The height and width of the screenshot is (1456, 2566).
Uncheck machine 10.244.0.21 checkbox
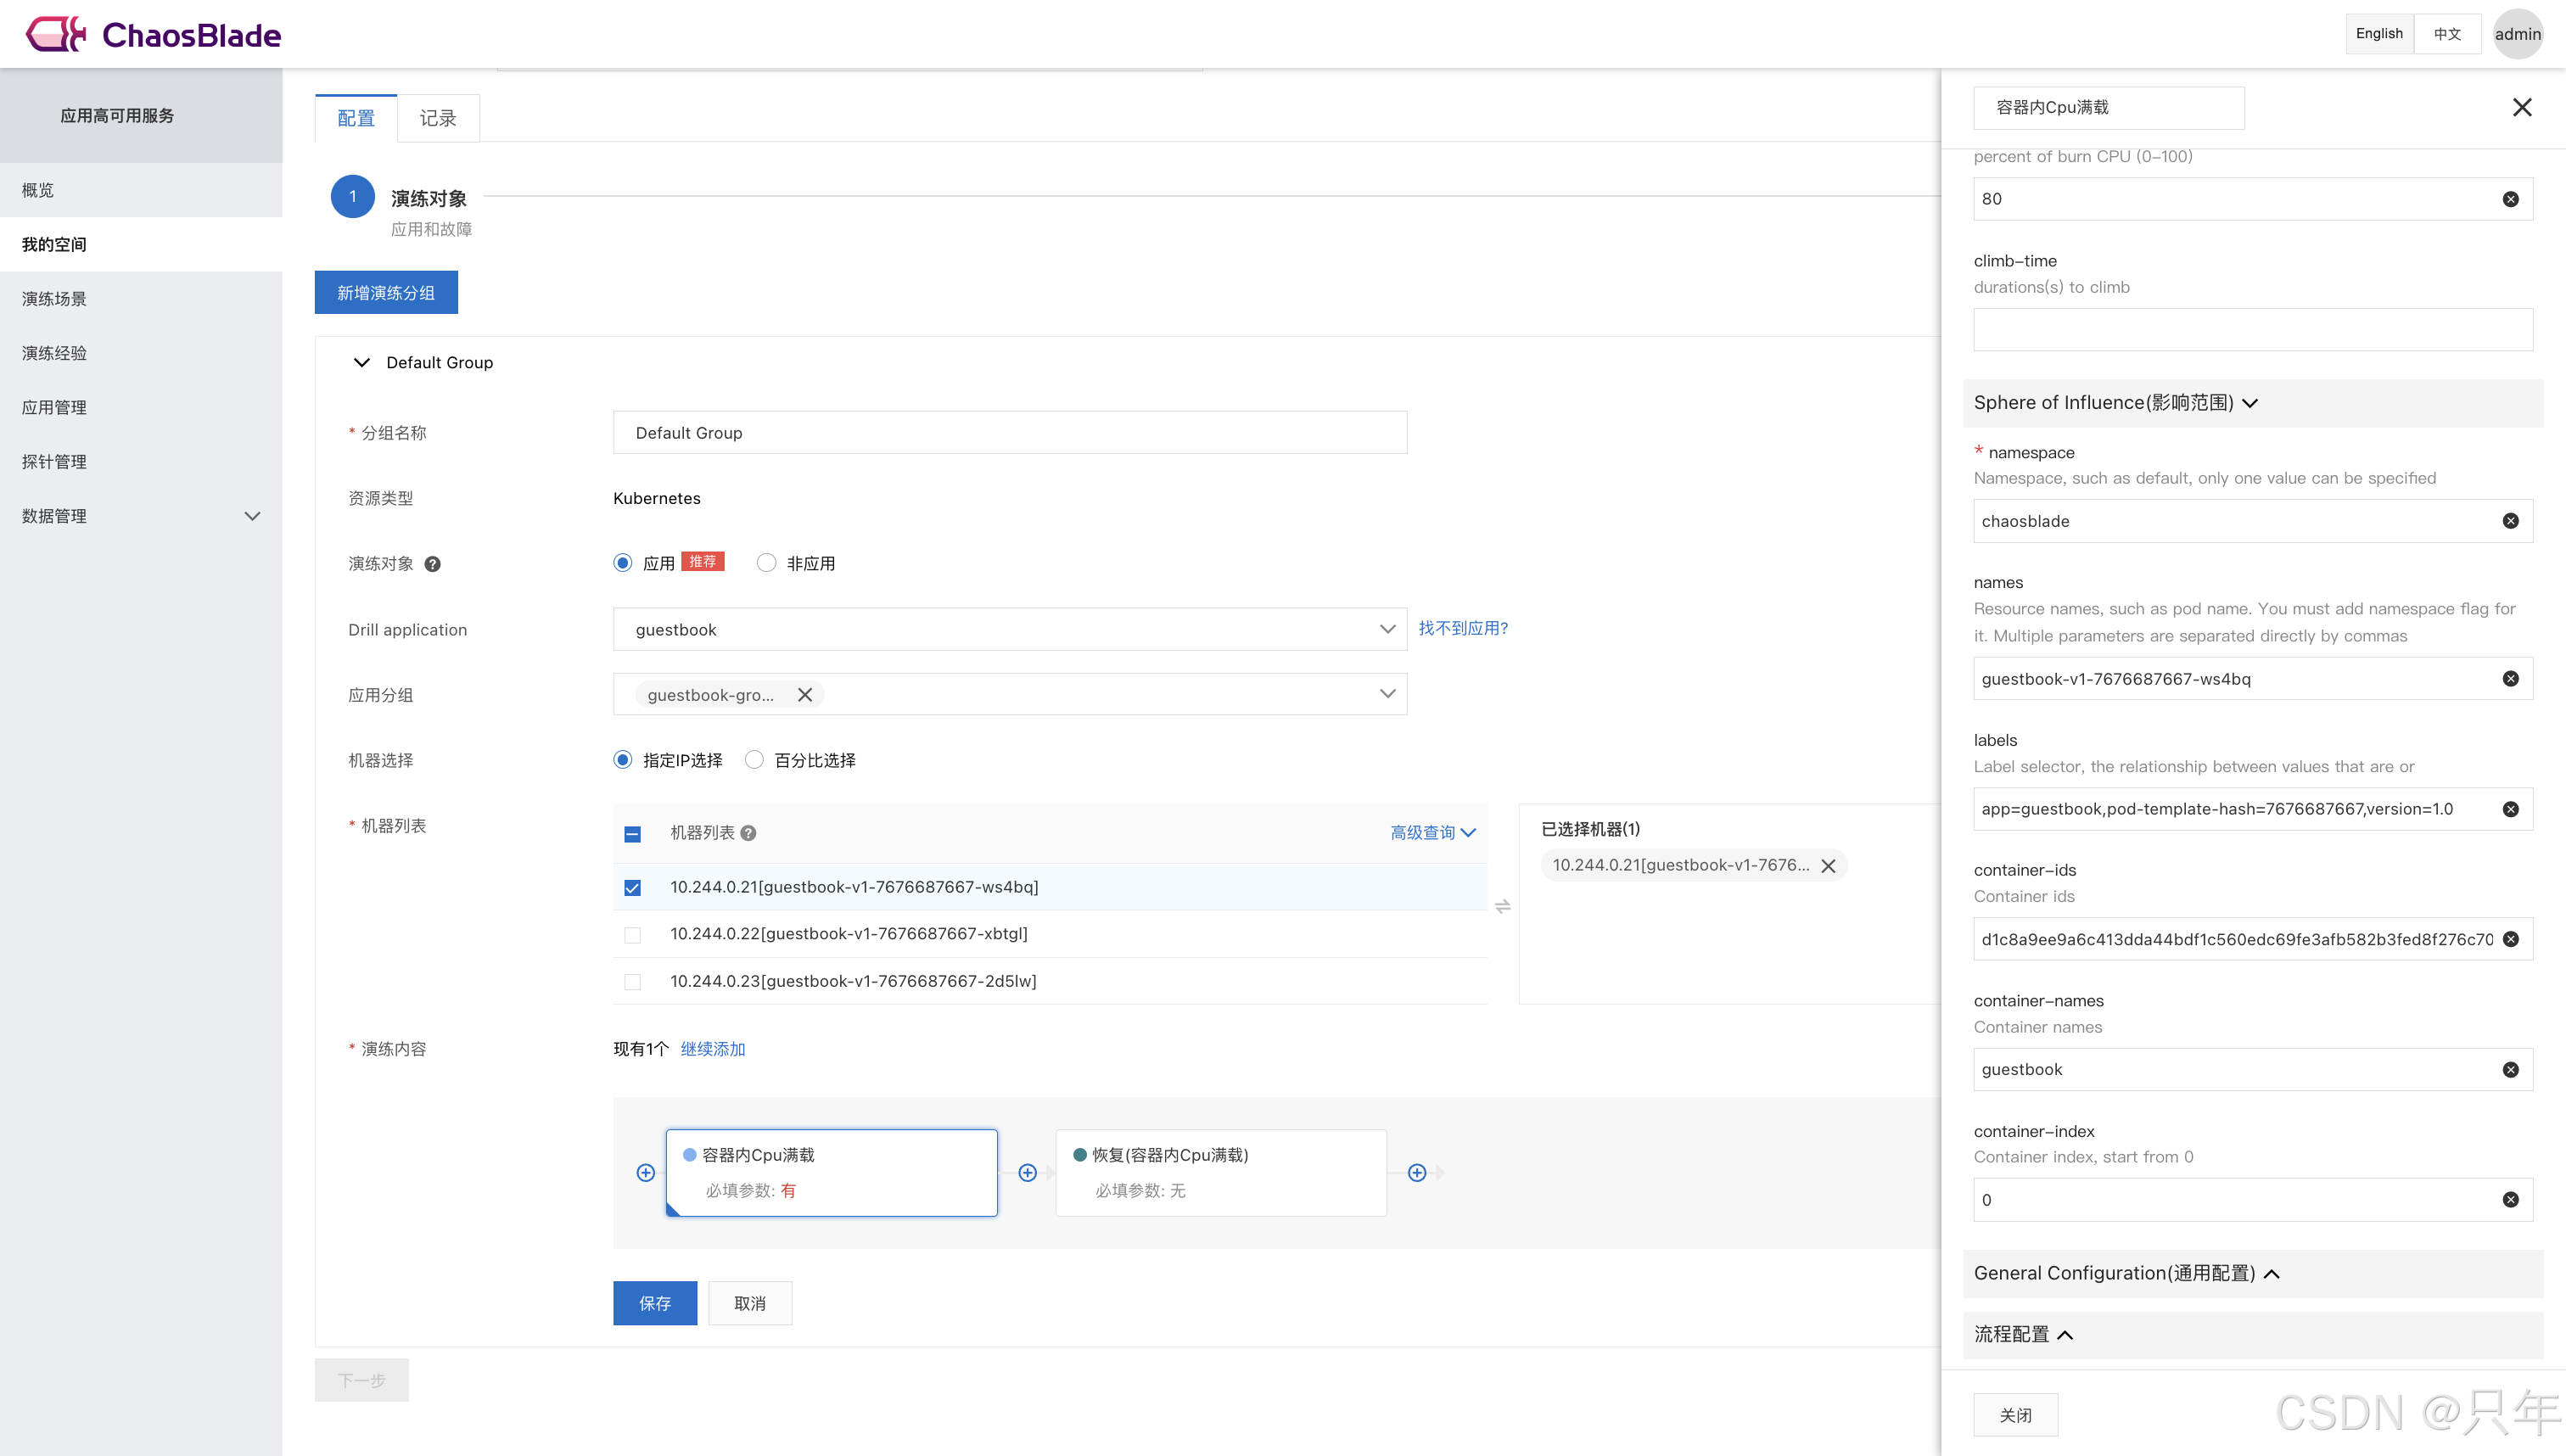(x=632, y=888)
